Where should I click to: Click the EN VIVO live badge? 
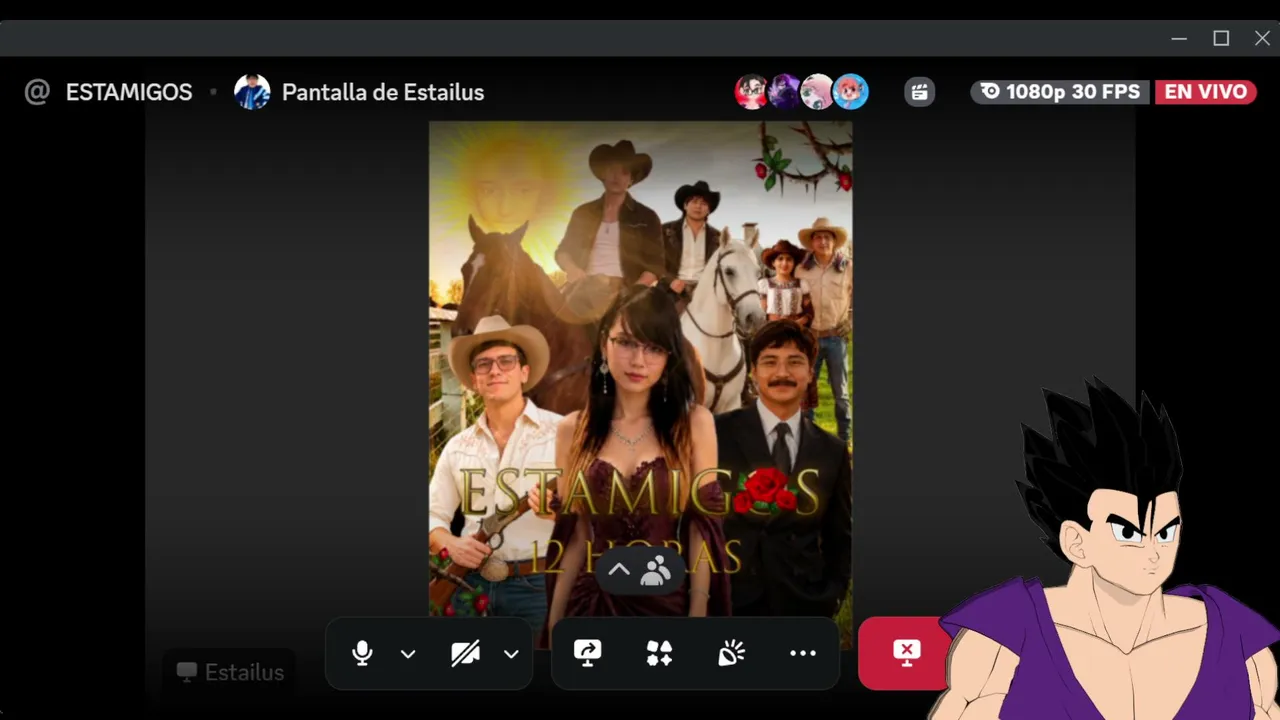(x=1205, y=92)
